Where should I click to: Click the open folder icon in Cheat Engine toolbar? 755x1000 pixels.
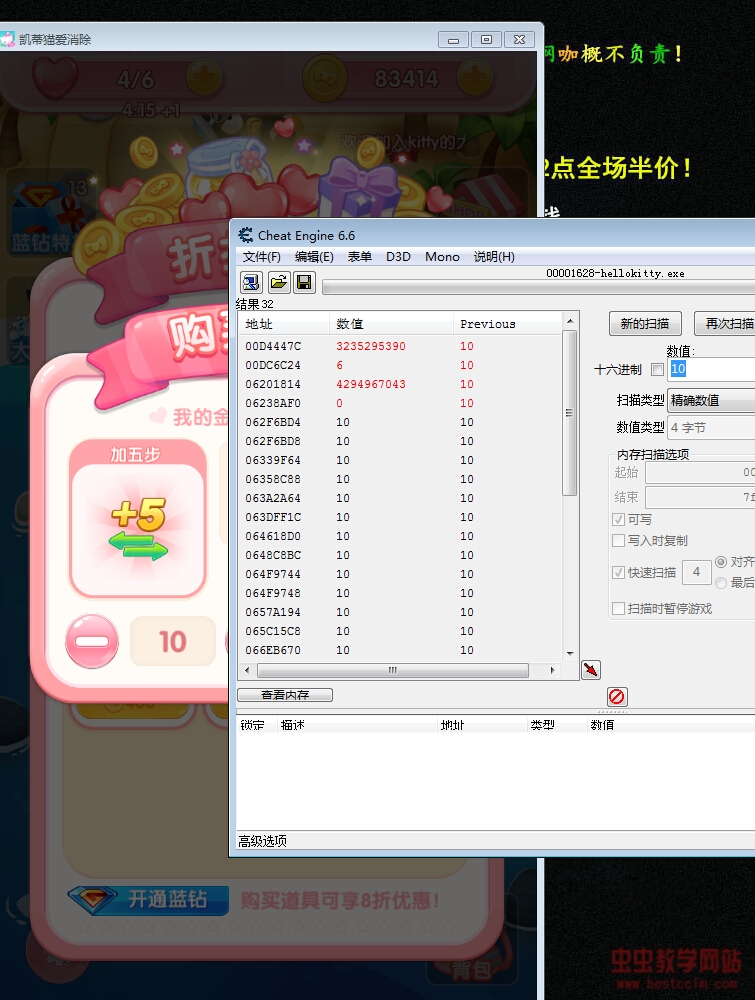point(279,282)
